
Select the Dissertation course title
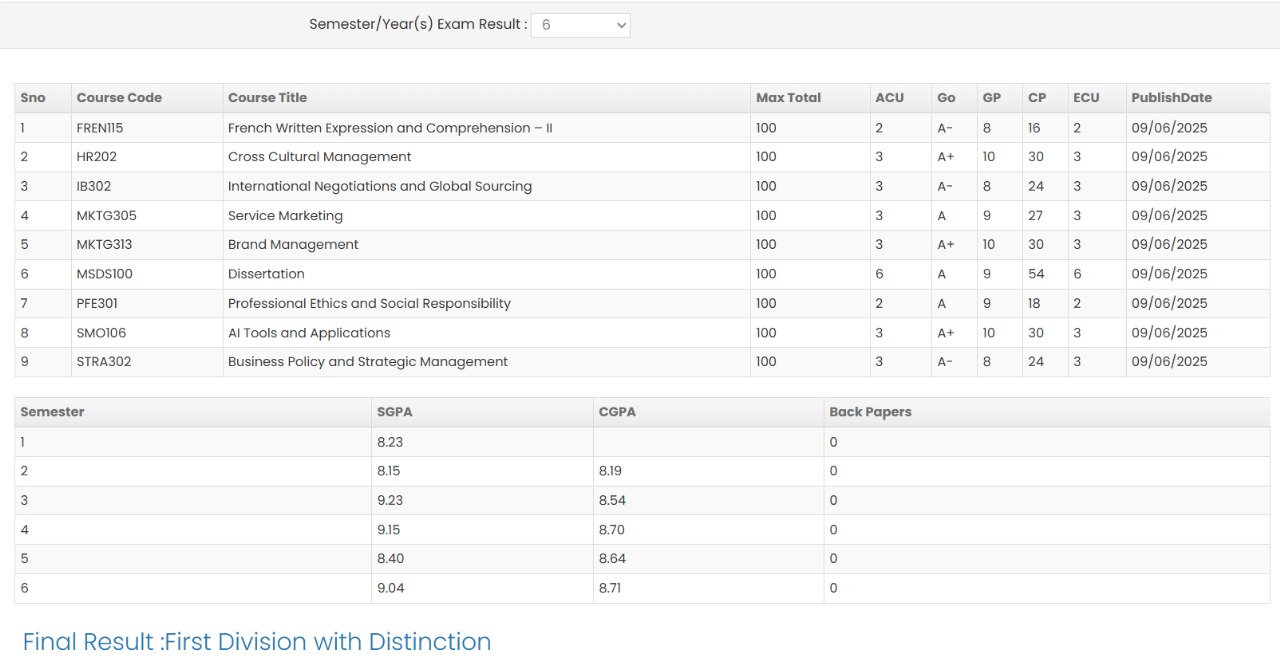[x=266, y=274]
